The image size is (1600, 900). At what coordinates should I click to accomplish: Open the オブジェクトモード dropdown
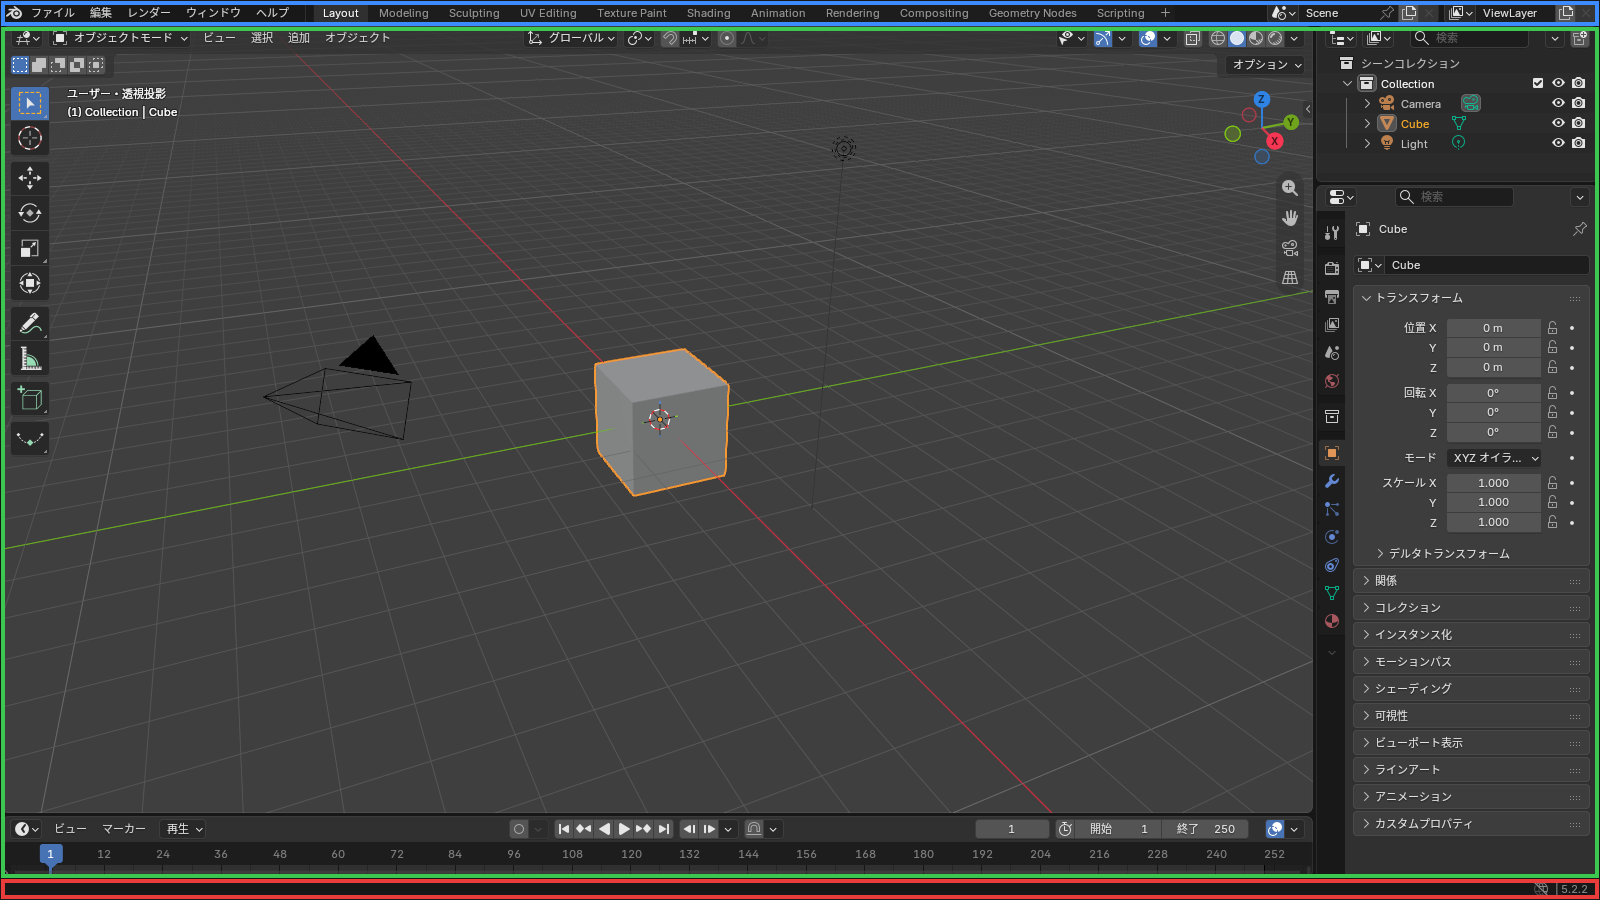coord(120,38)
